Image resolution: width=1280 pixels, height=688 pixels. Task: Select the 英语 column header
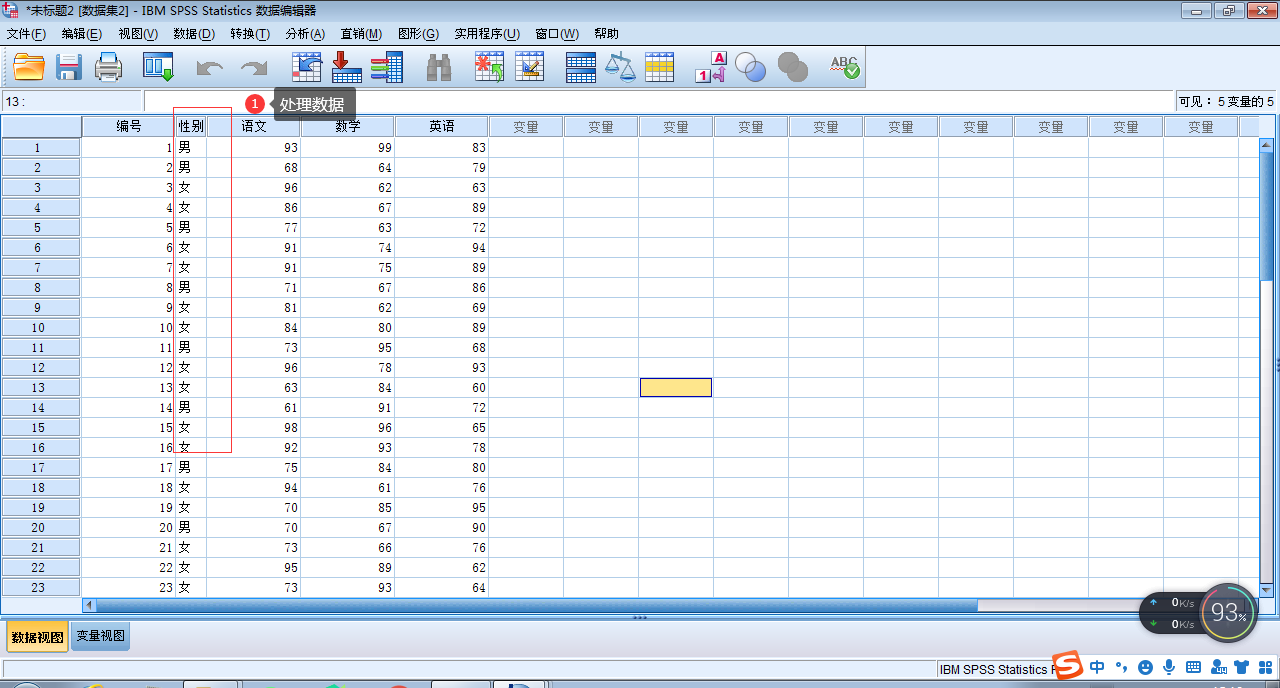(x=441, y=126)
